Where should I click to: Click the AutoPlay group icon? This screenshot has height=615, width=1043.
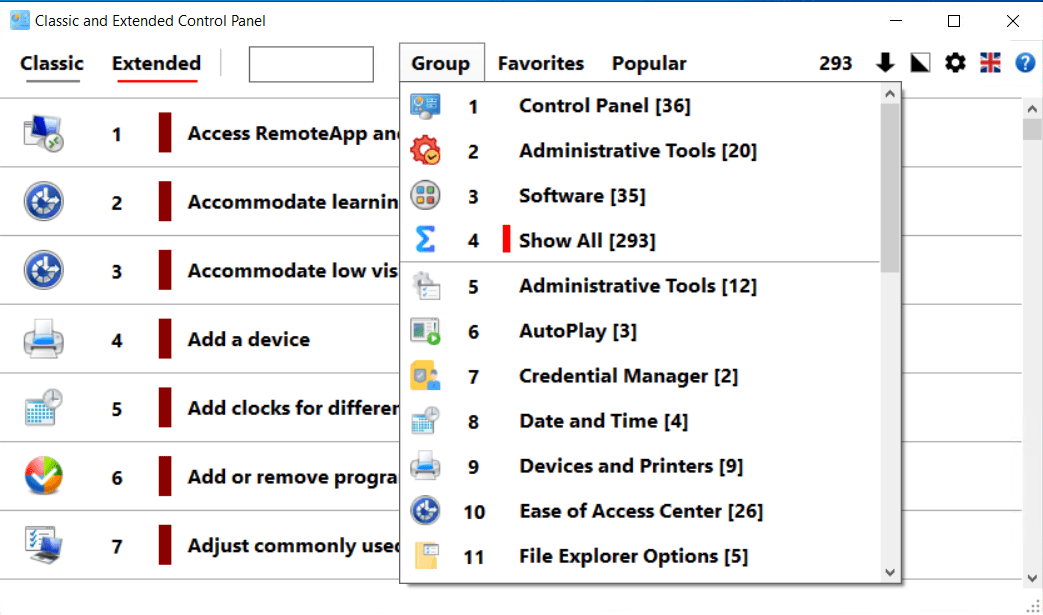tap(425, 331)
